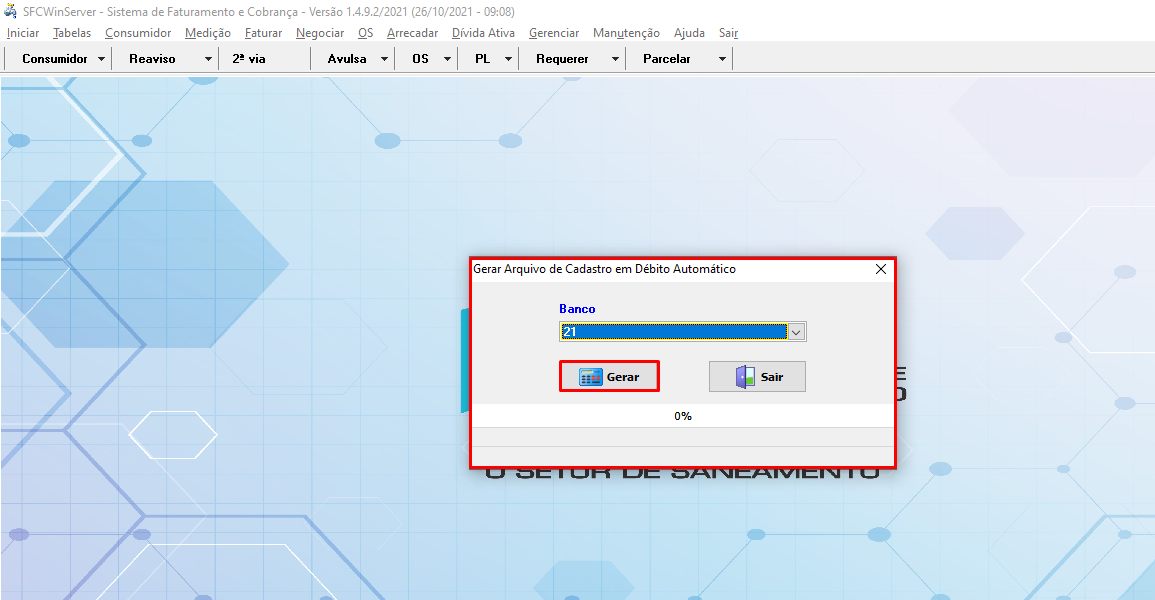
Task: Click the 0% progress bar
Action: point(682,416)
